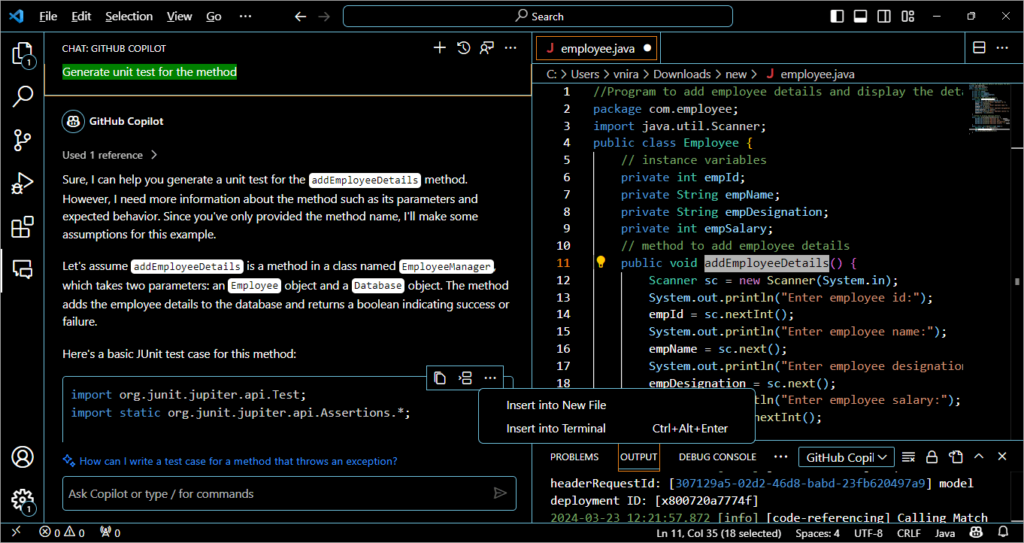Open Source Control view
The height and width of the screenshot is (543, 1024).
pyautogui.click(x=22, y=140)
